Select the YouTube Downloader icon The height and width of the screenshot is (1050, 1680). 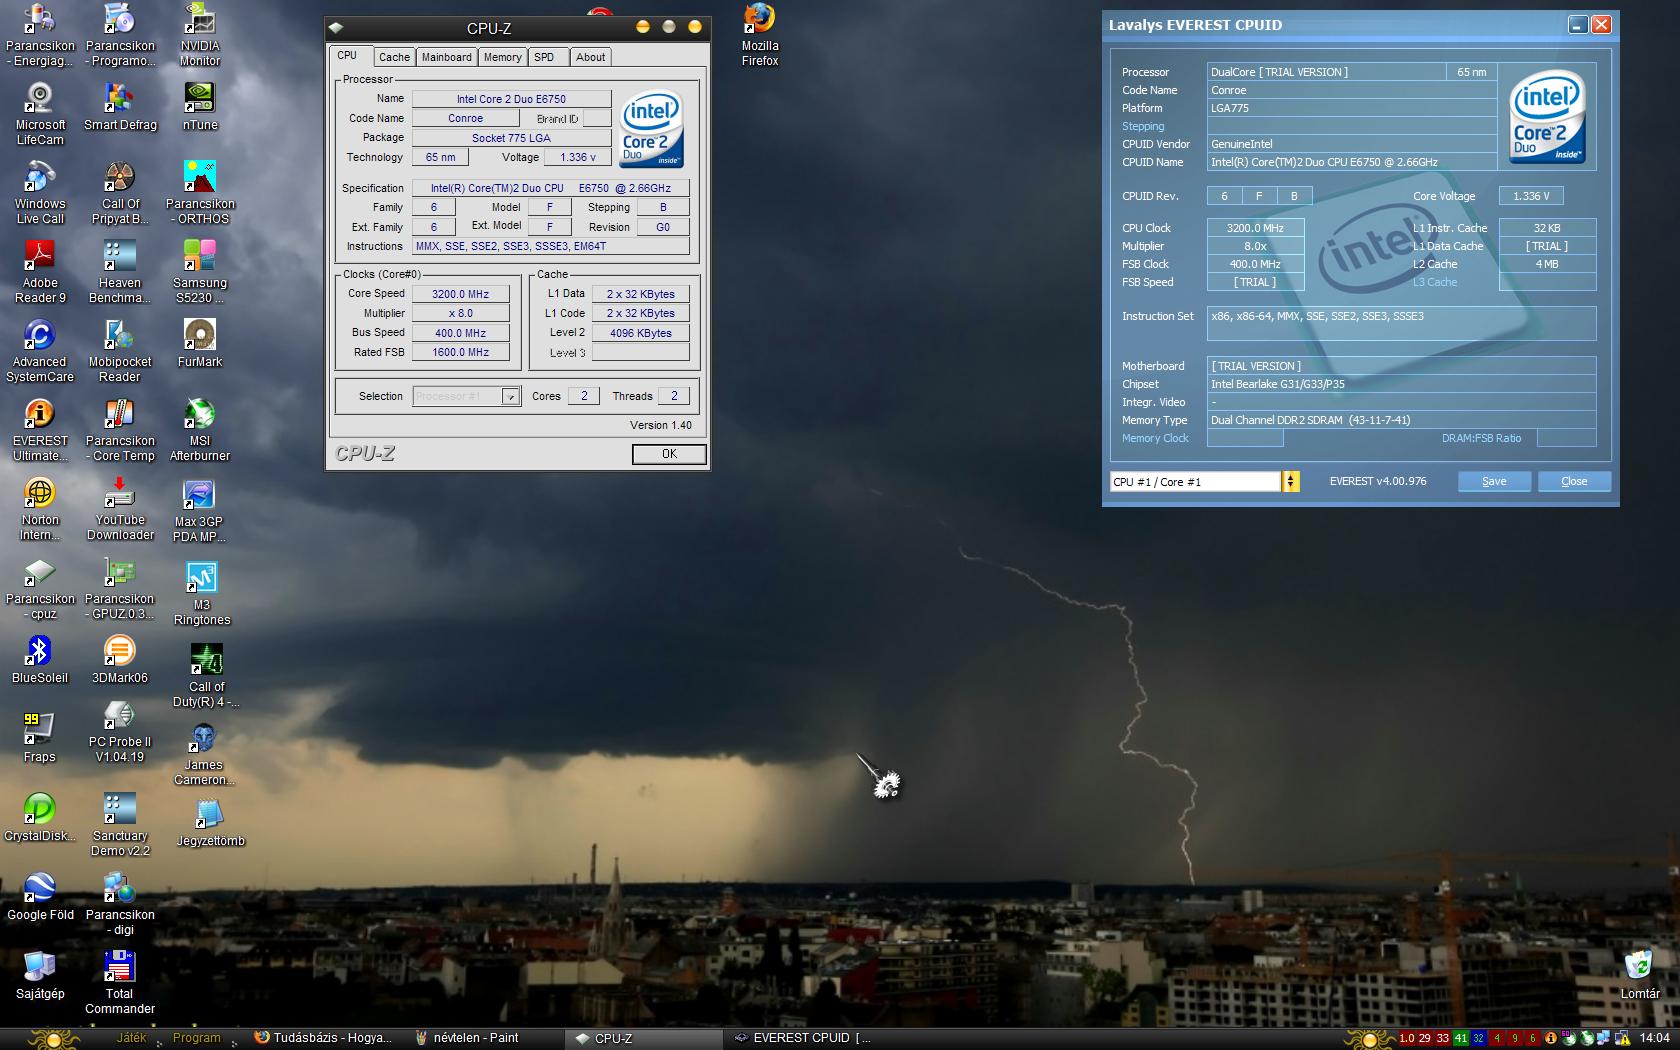click(120, 509)
